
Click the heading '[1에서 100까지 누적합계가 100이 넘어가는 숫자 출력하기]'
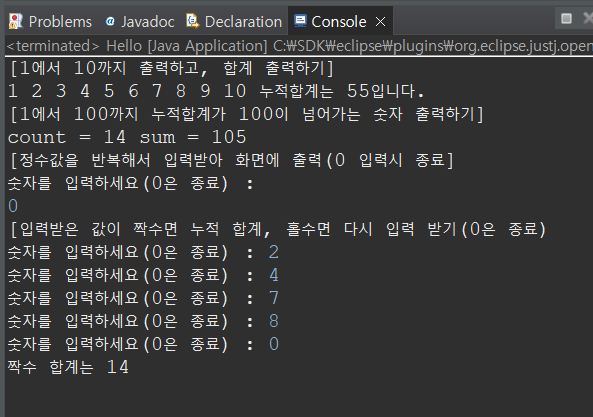tap(247, 114)
